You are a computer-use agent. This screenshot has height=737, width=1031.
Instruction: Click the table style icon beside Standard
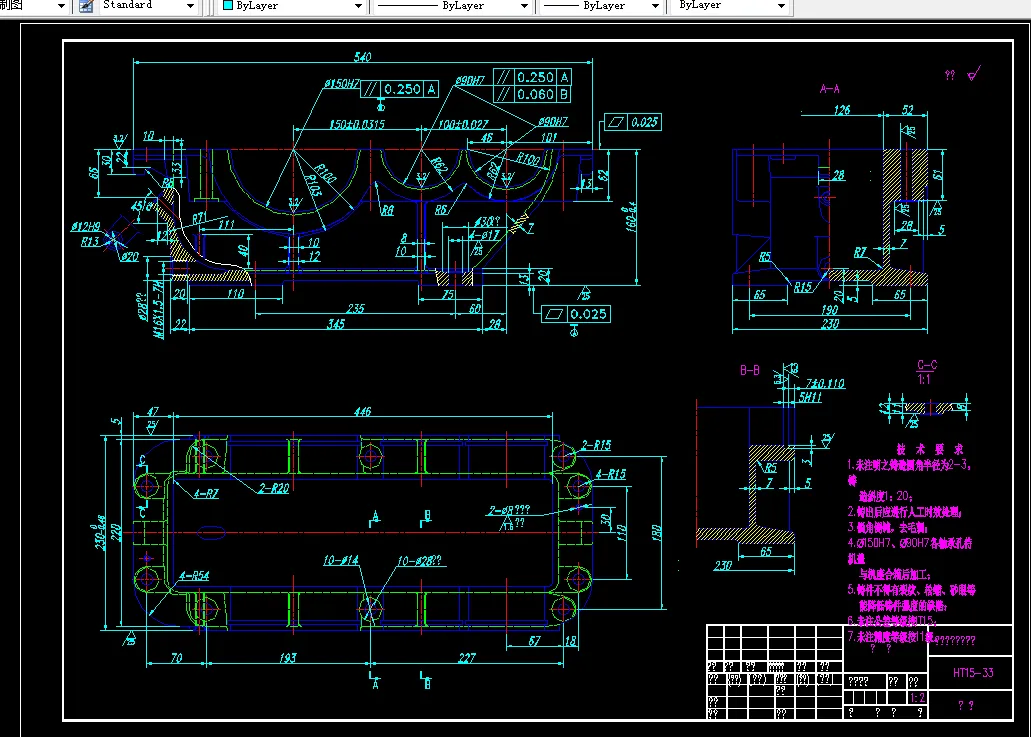(x=86, y=6)
